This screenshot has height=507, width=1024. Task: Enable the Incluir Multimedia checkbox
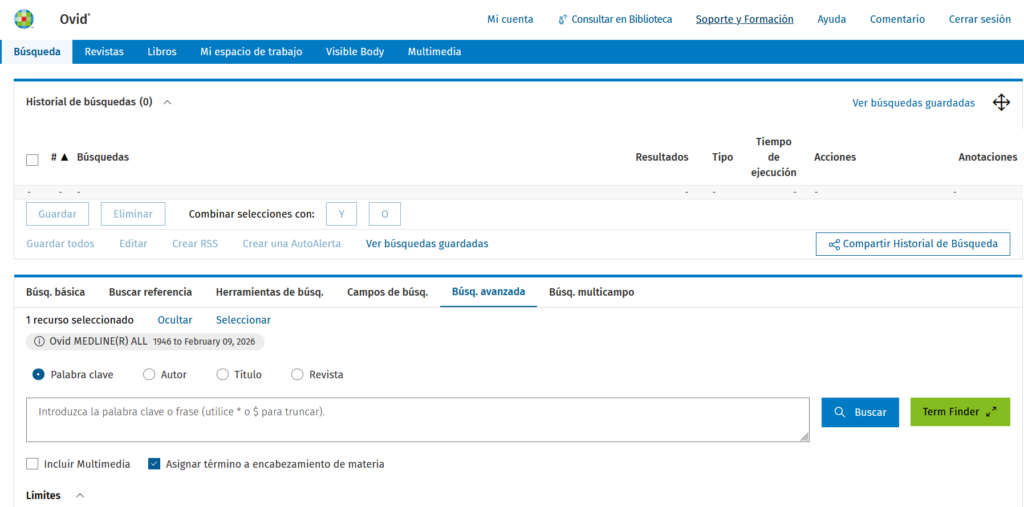point(33,464)
